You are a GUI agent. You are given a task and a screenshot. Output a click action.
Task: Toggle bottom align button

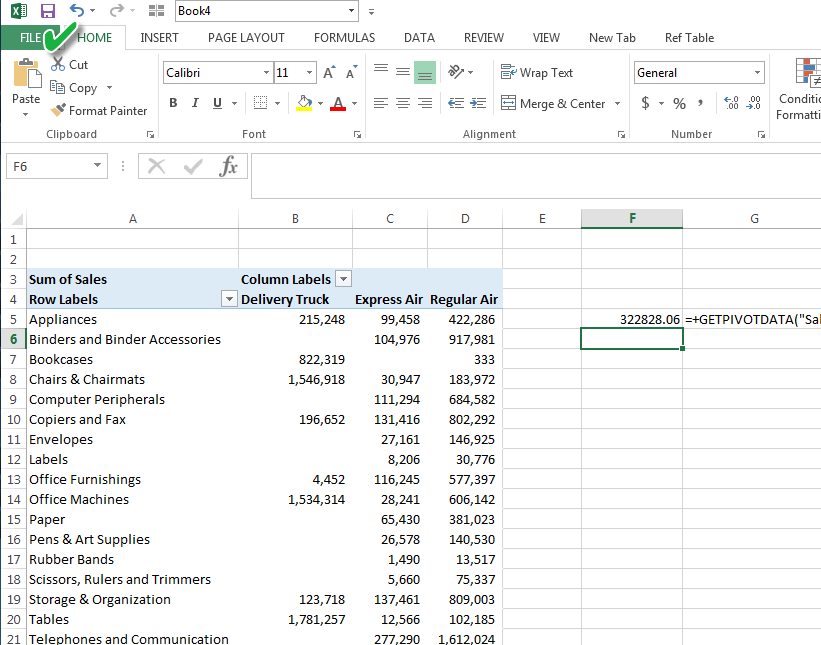[x=425, y=72]
